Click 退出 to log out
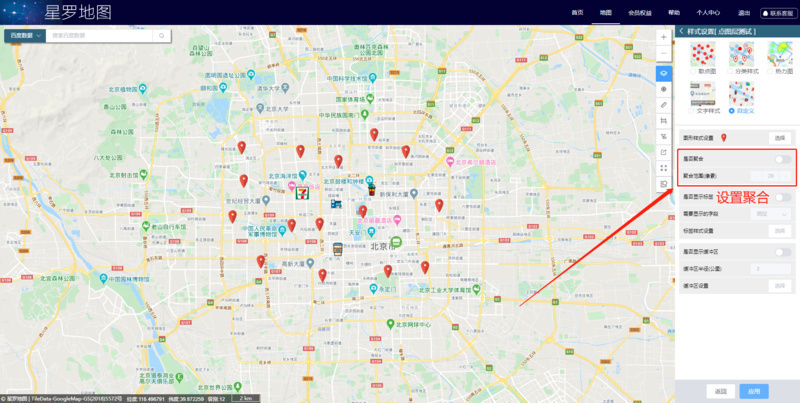This screenshot has height=403, width=800. pyautogui.click(x=743, y=13)
